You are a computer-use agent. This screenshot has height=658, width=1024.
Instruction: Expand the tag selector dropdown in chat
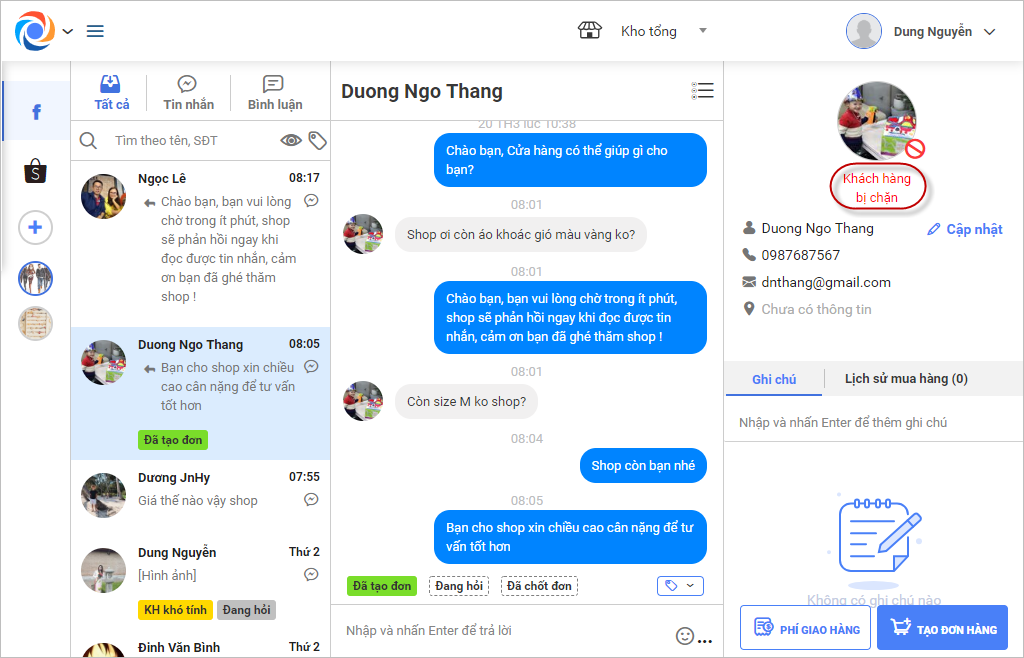click(680, 586)
